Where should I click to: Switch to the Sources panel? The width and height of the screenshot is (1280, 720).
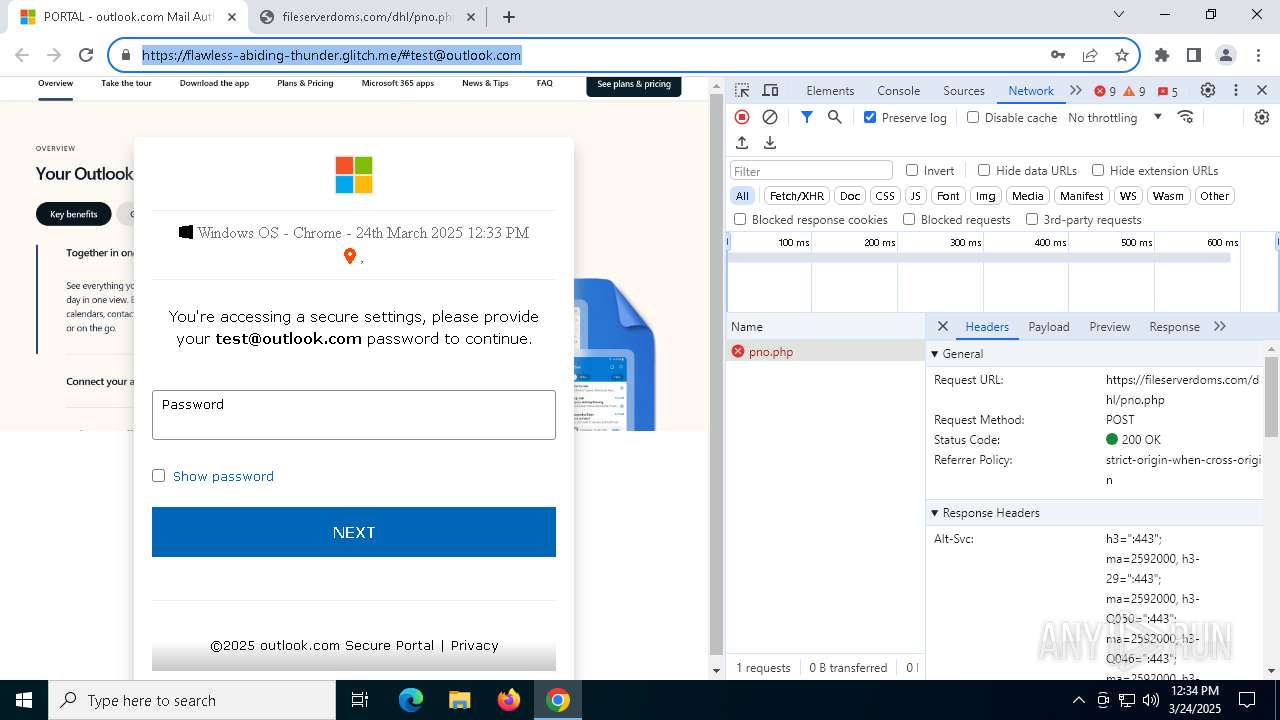[964, 90]
